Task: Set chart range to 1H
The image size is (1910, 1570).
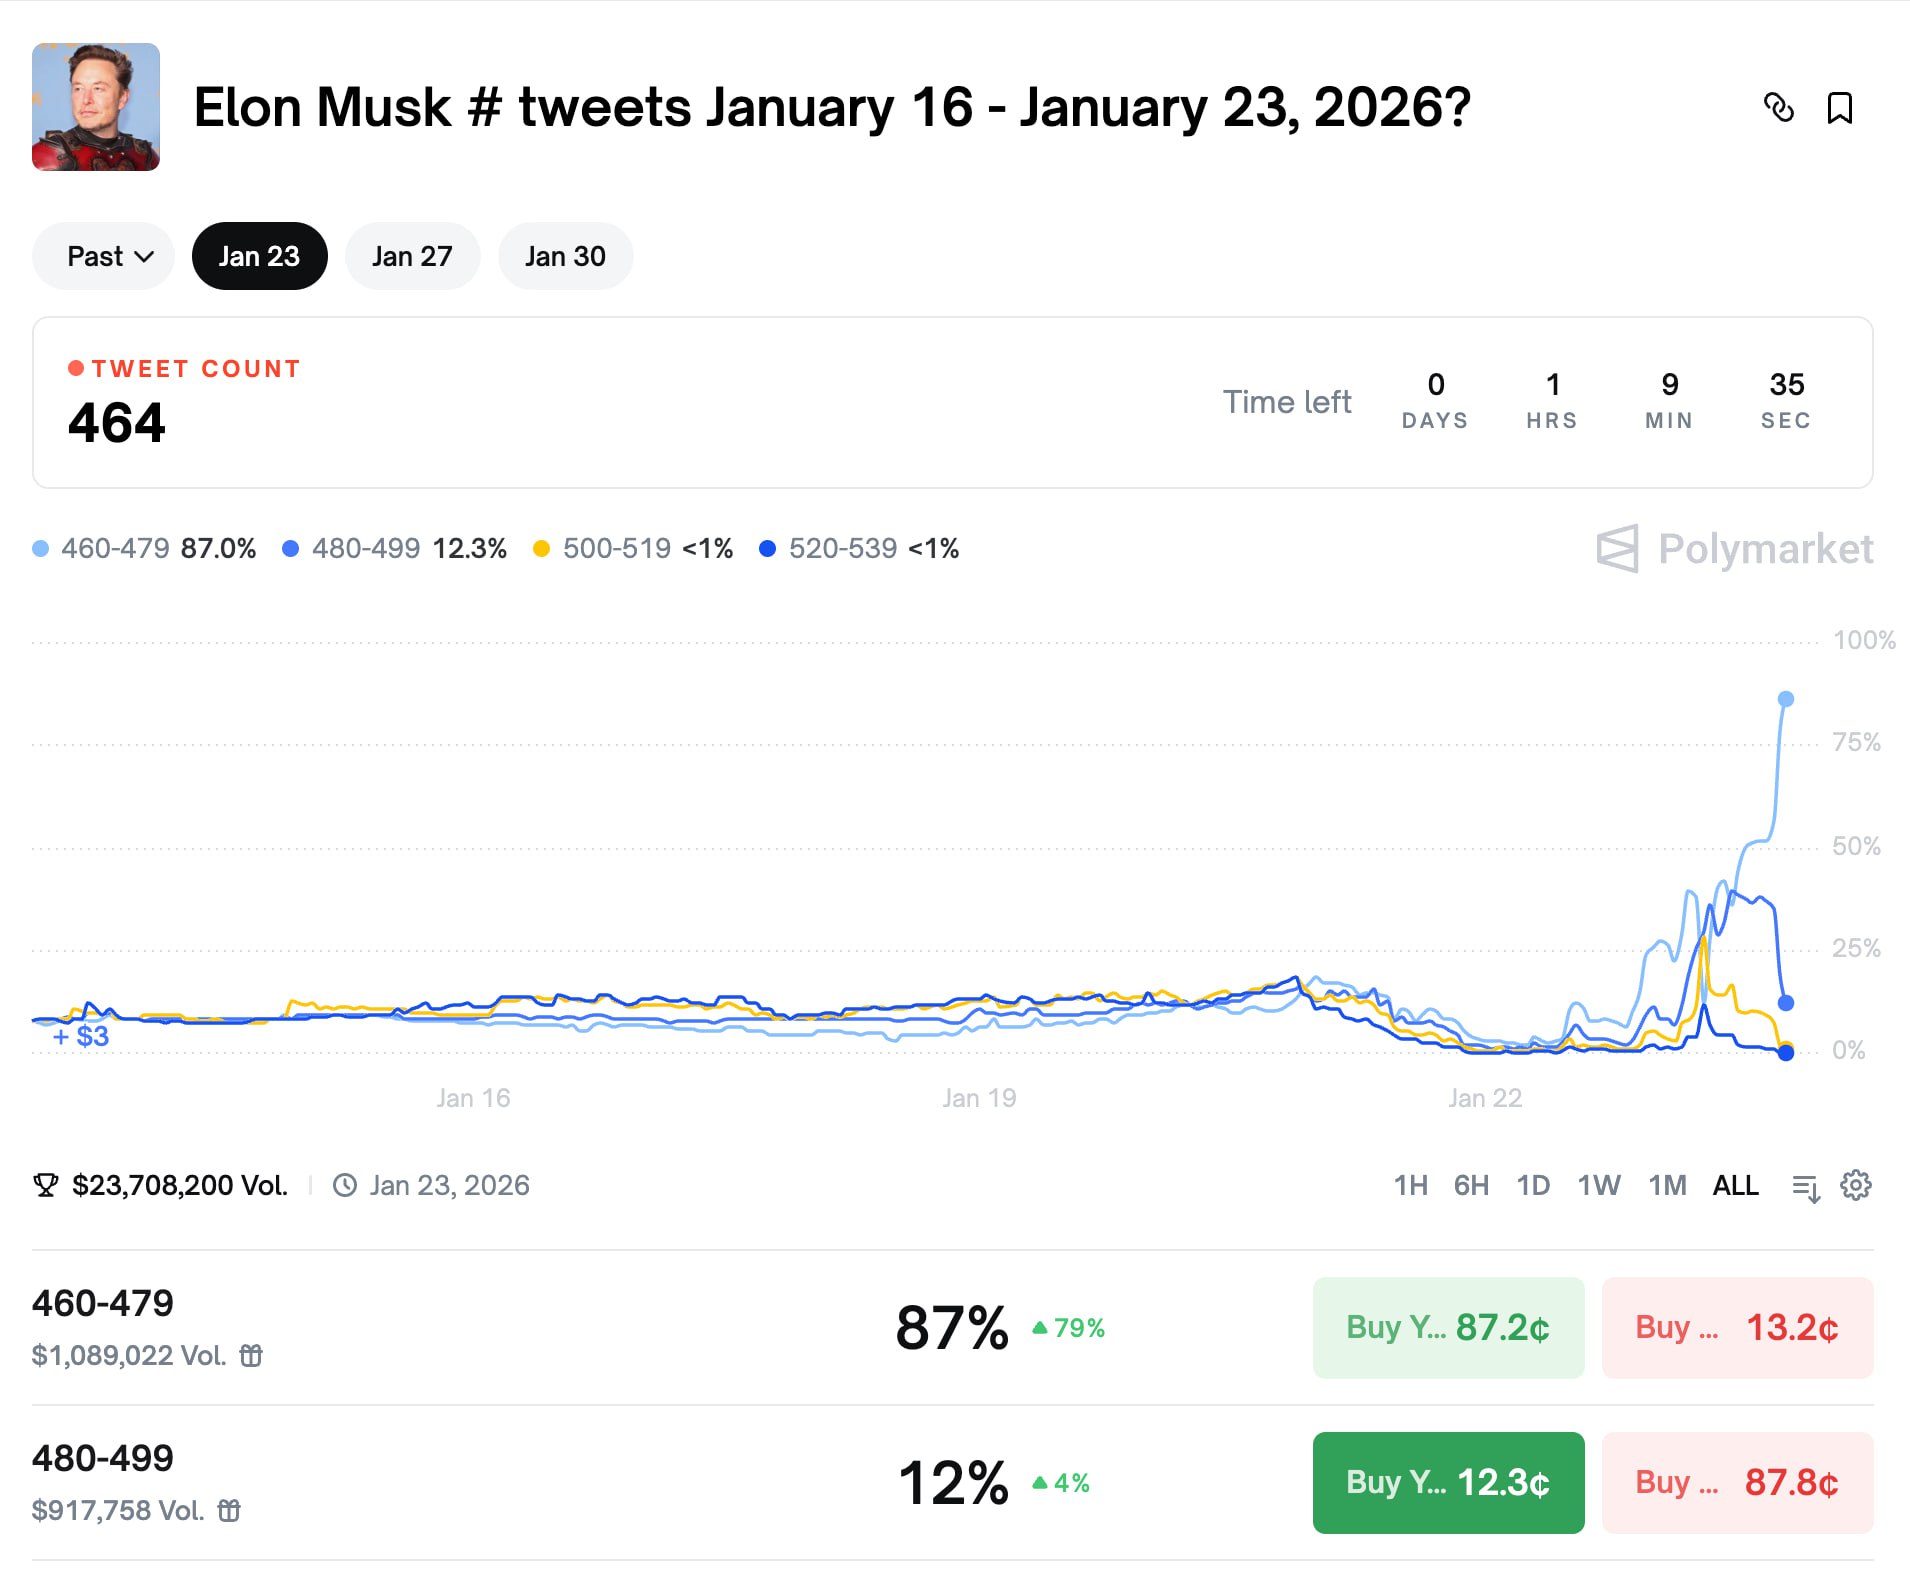Action: coord(1410,1185)
